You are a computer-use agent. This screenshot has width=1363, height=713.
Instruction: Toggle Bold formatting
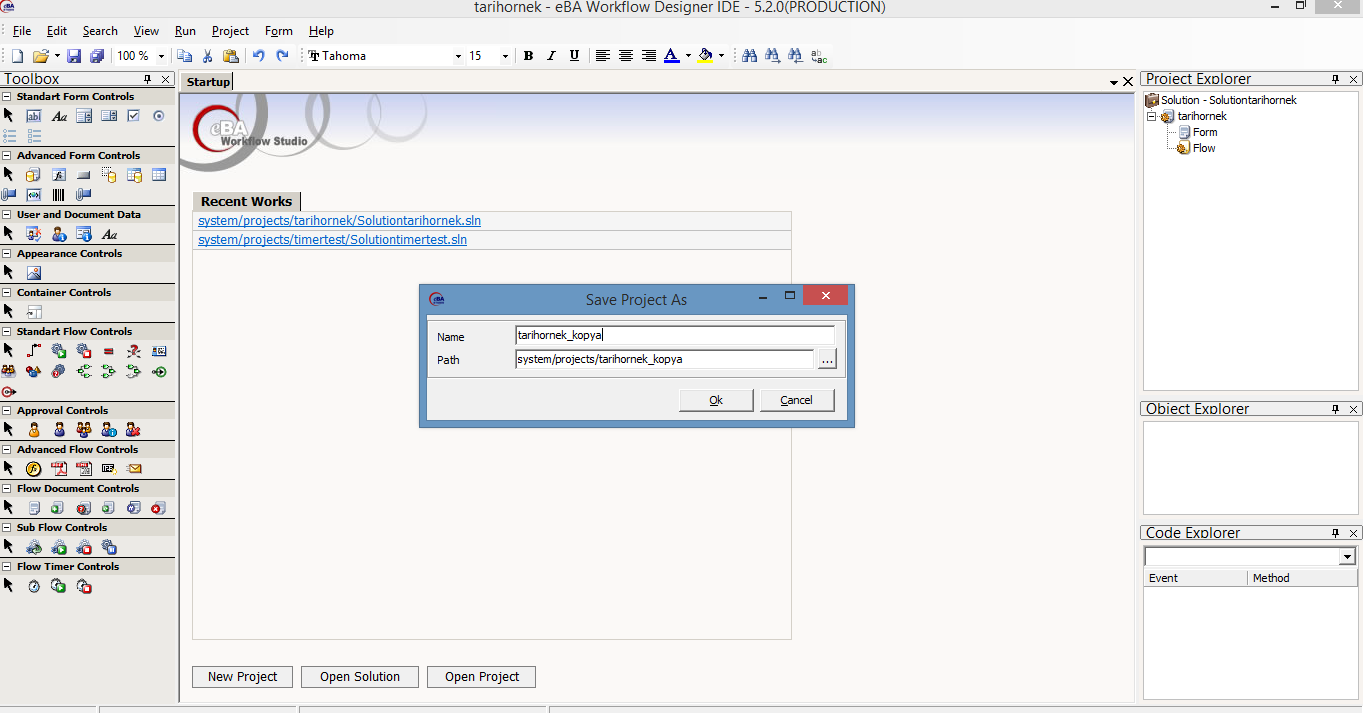click(x=528, y=56)
